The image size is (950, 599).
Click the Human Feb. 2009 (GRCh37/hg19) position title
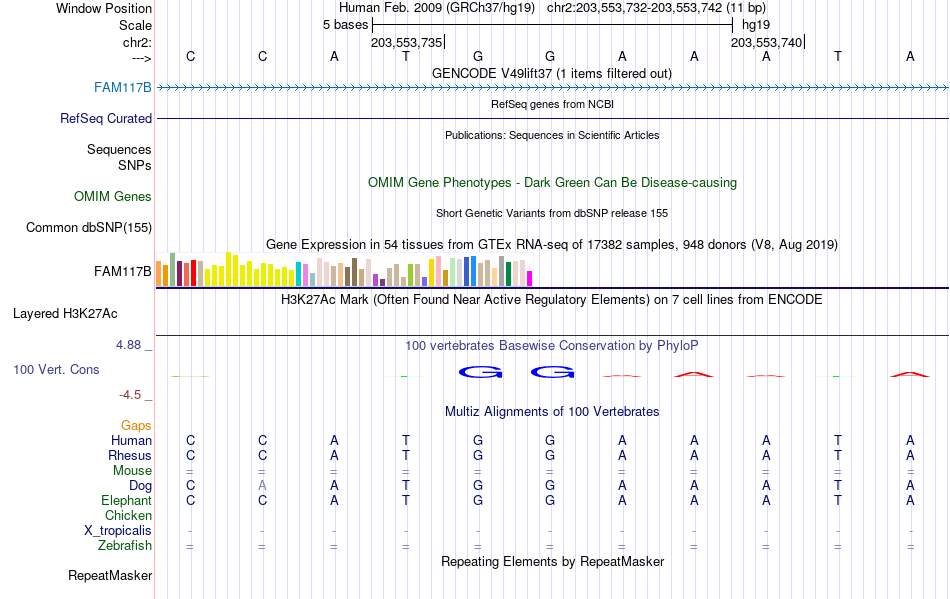point(437,8)
